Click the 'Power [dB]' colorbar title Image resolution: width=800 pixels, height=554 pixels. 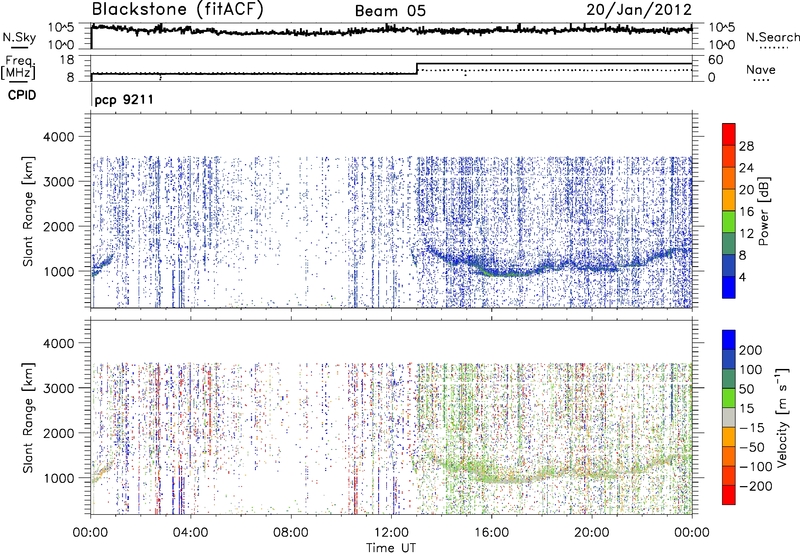(763, 211)
